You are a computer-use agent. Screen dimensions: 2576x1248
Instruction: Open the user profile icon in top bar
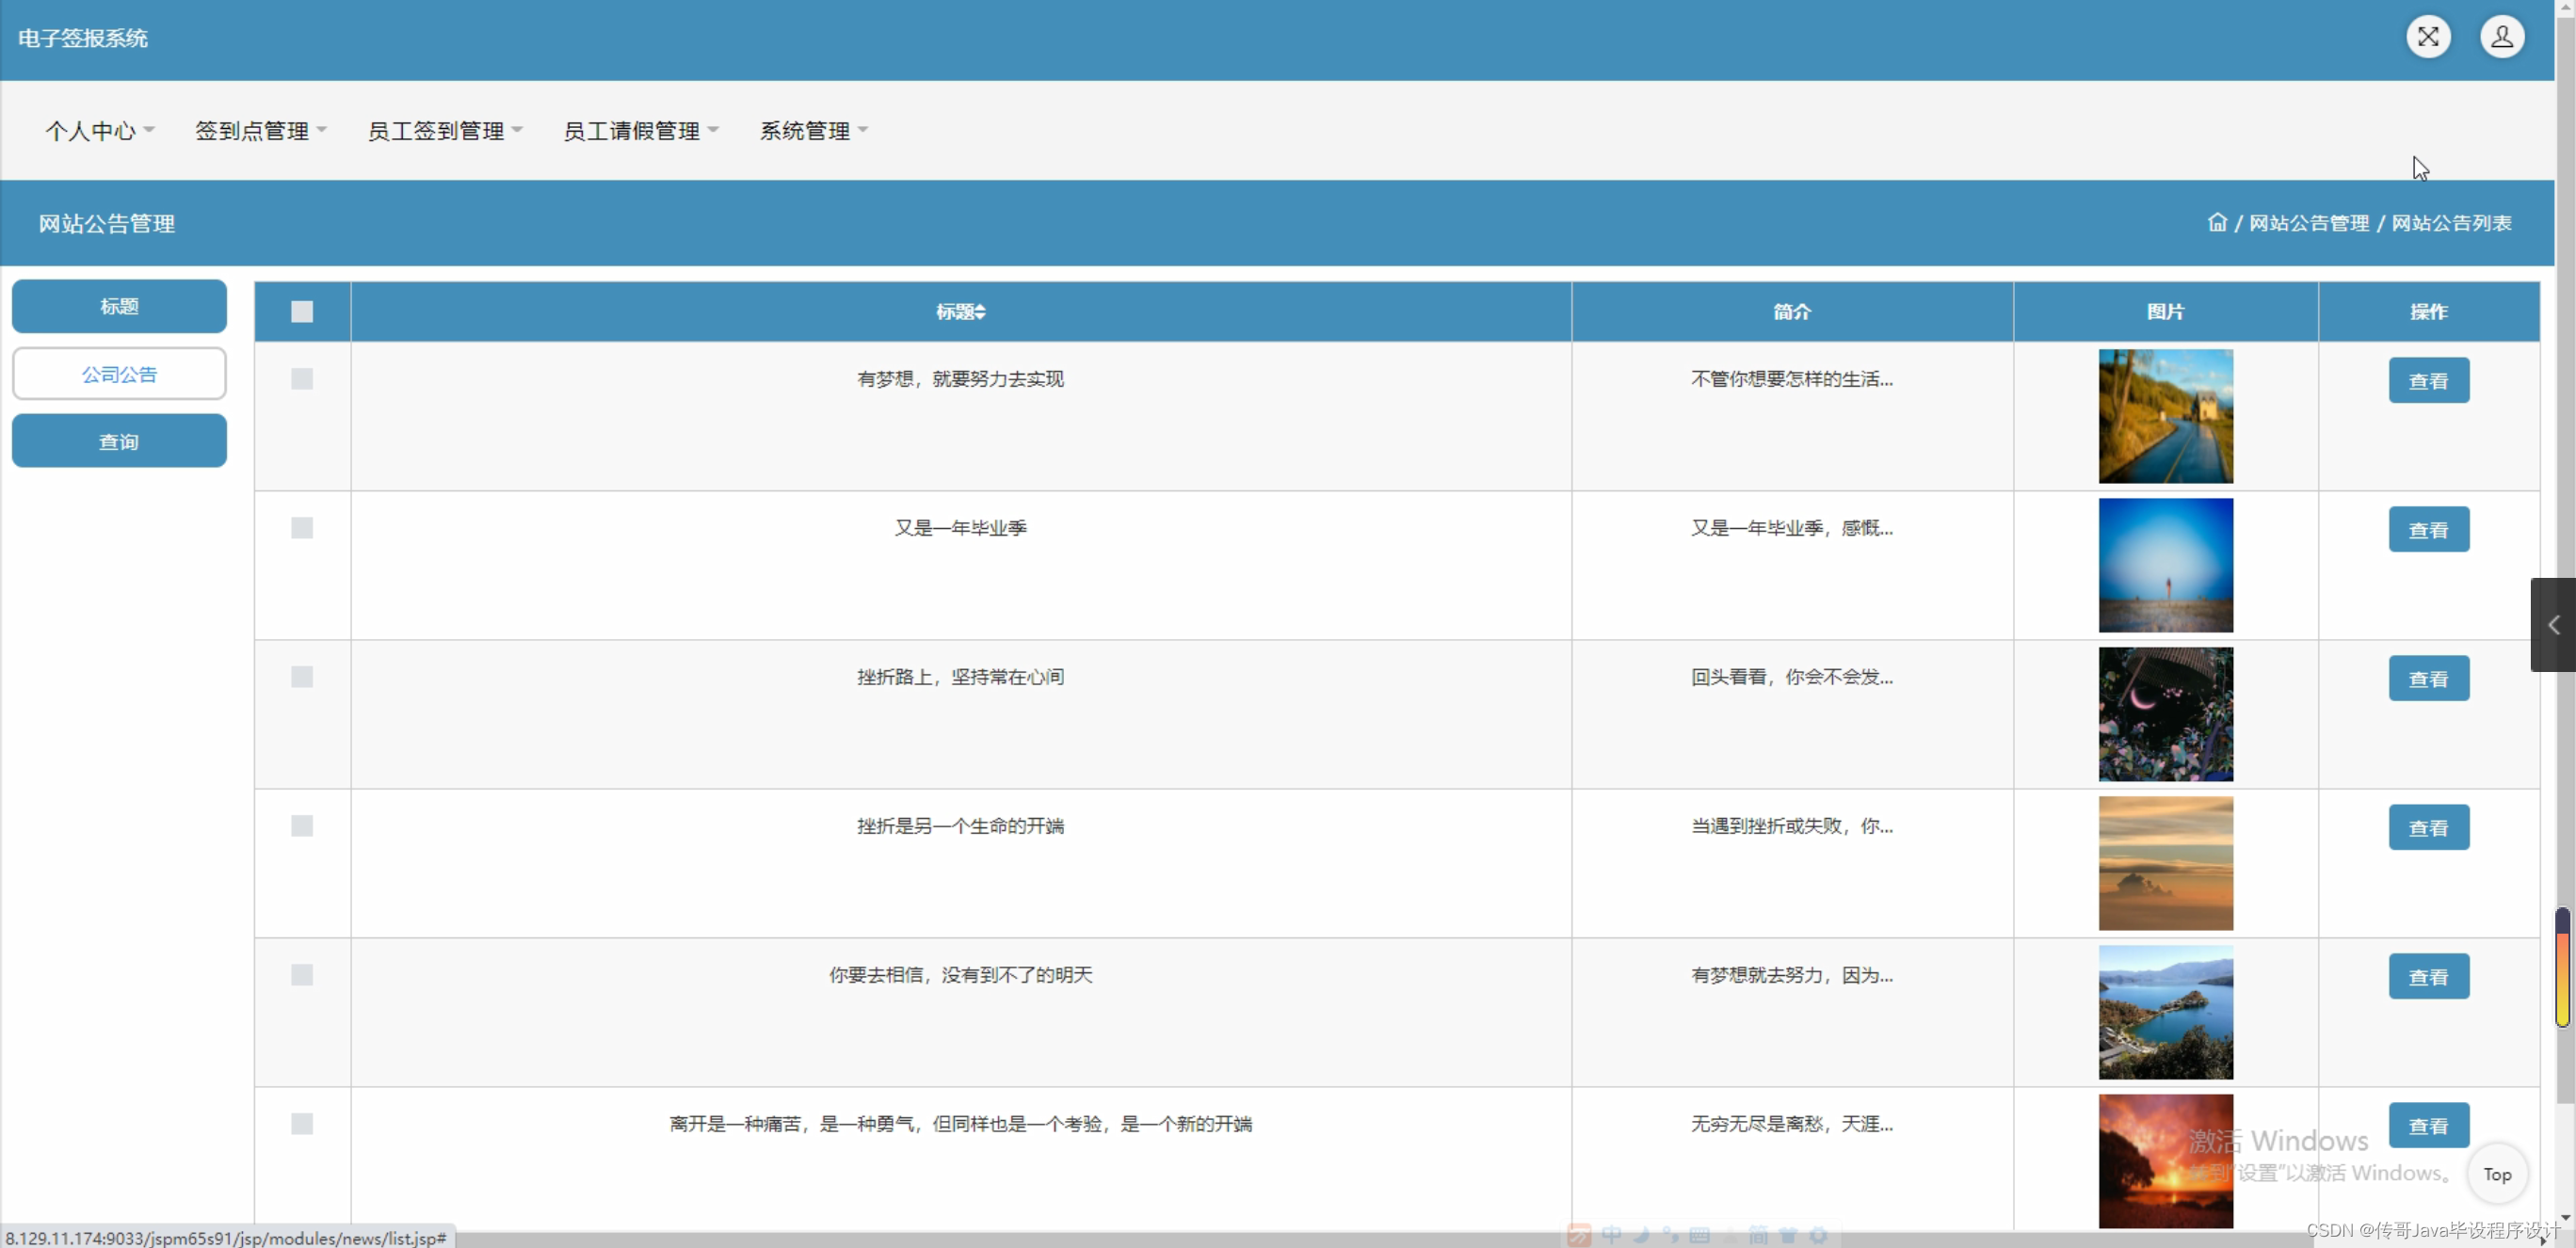(2501, 36)
